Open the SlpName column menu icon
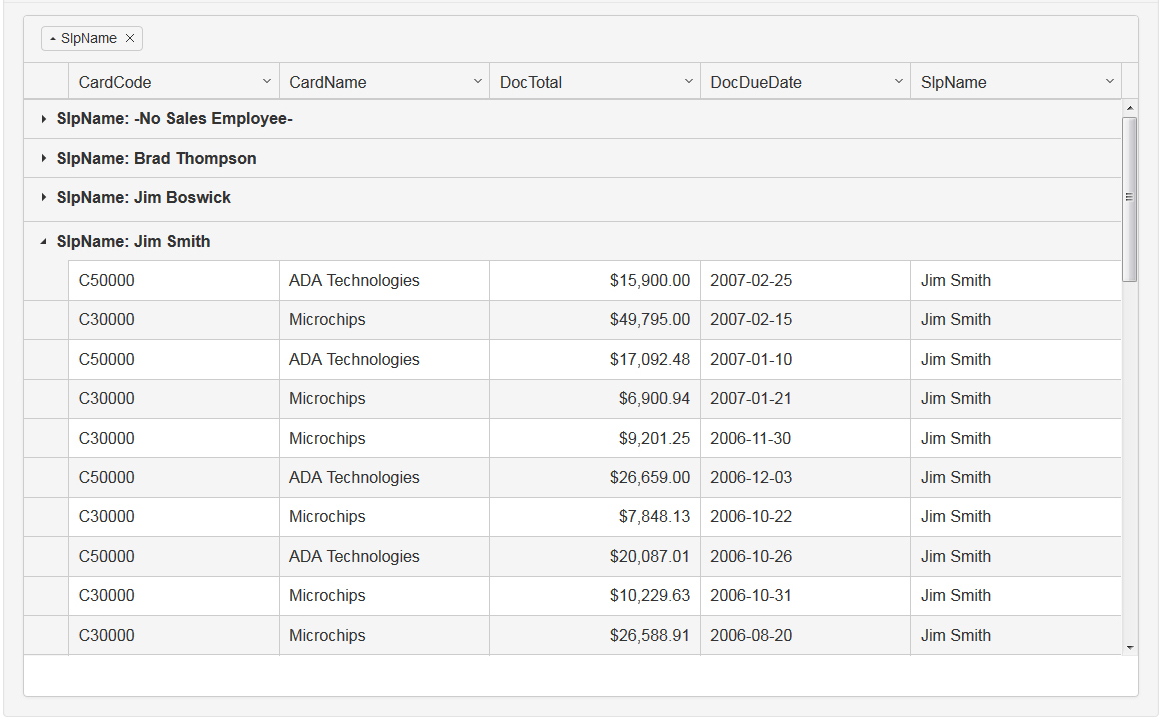This screenshot has height=718, width=1161. [x=1109, y=81]
